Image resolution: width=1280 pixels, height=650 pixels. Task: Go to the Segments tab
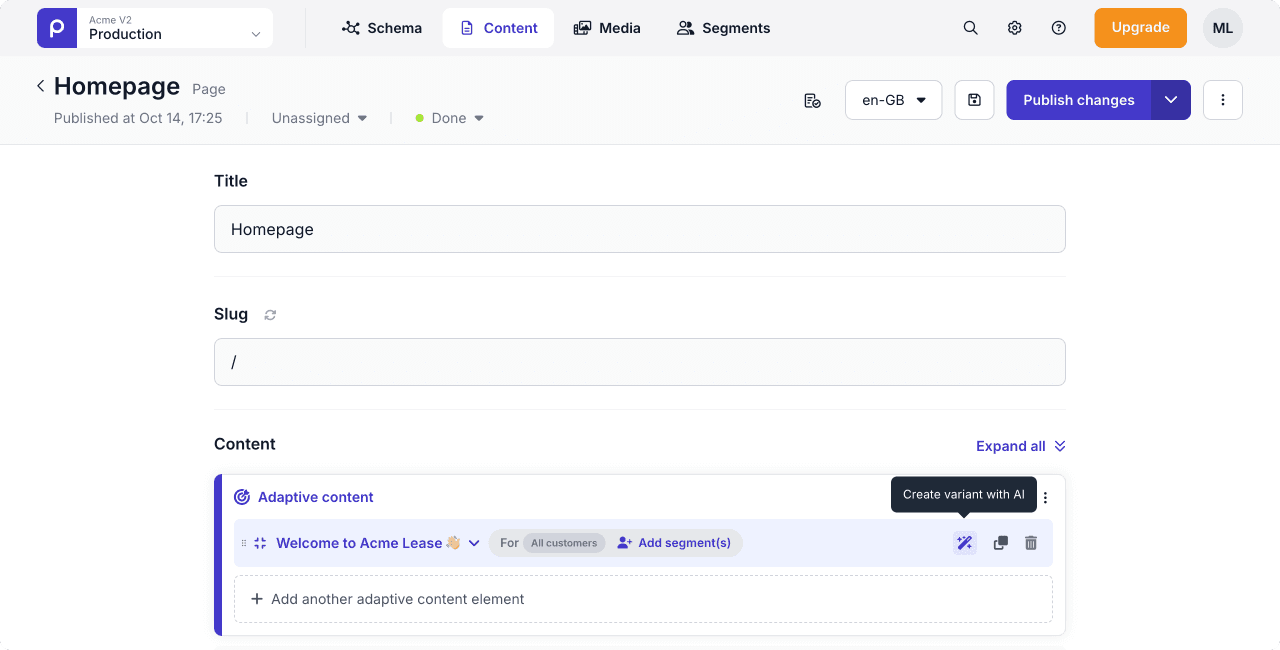click(723, 28)
